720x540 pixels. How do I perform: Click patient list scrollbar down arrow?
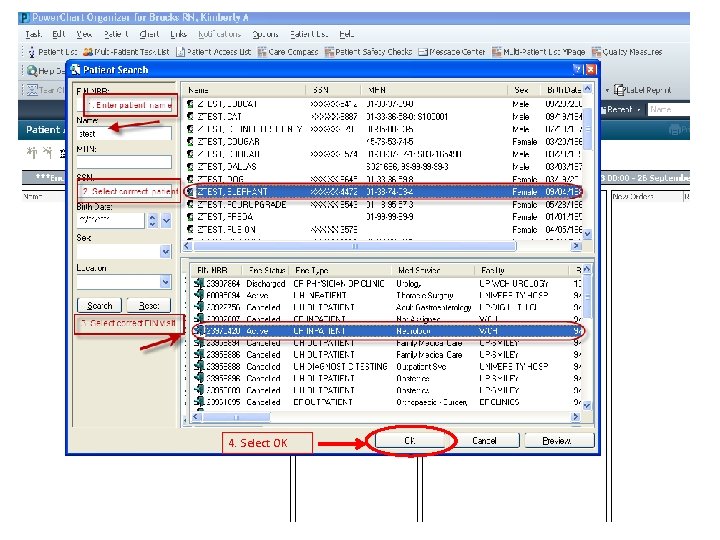coord(588,234)
